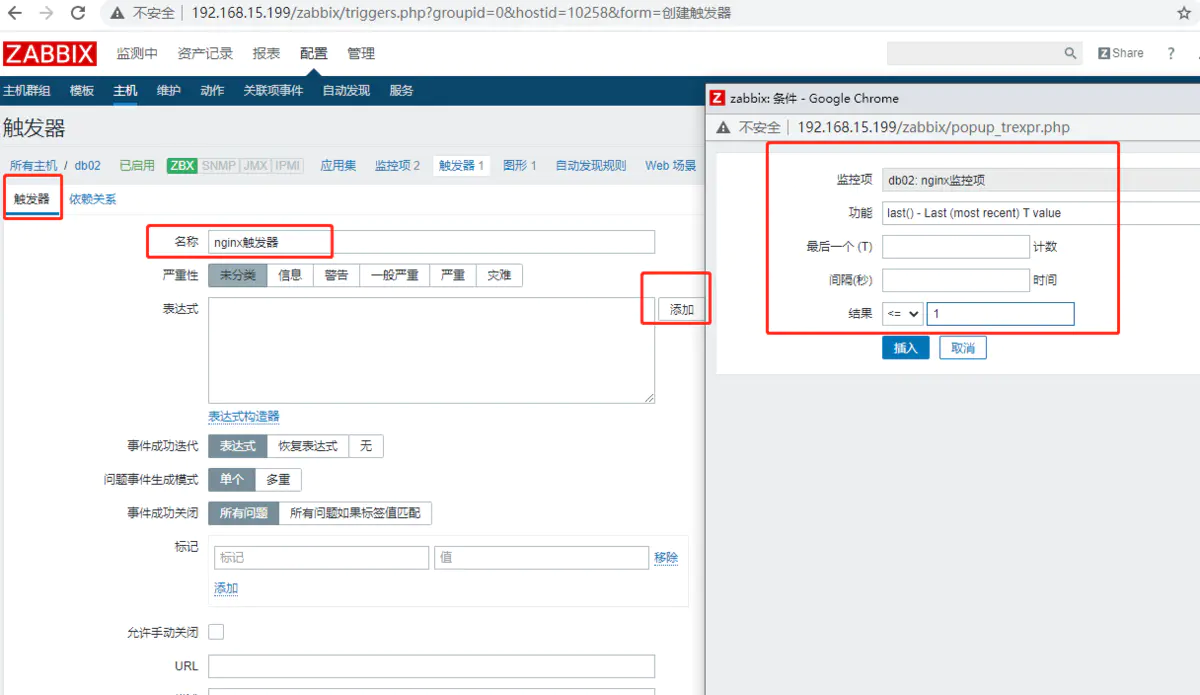Click the tag 值 field
Screen dimensions: 1200x695
[541, 558]
